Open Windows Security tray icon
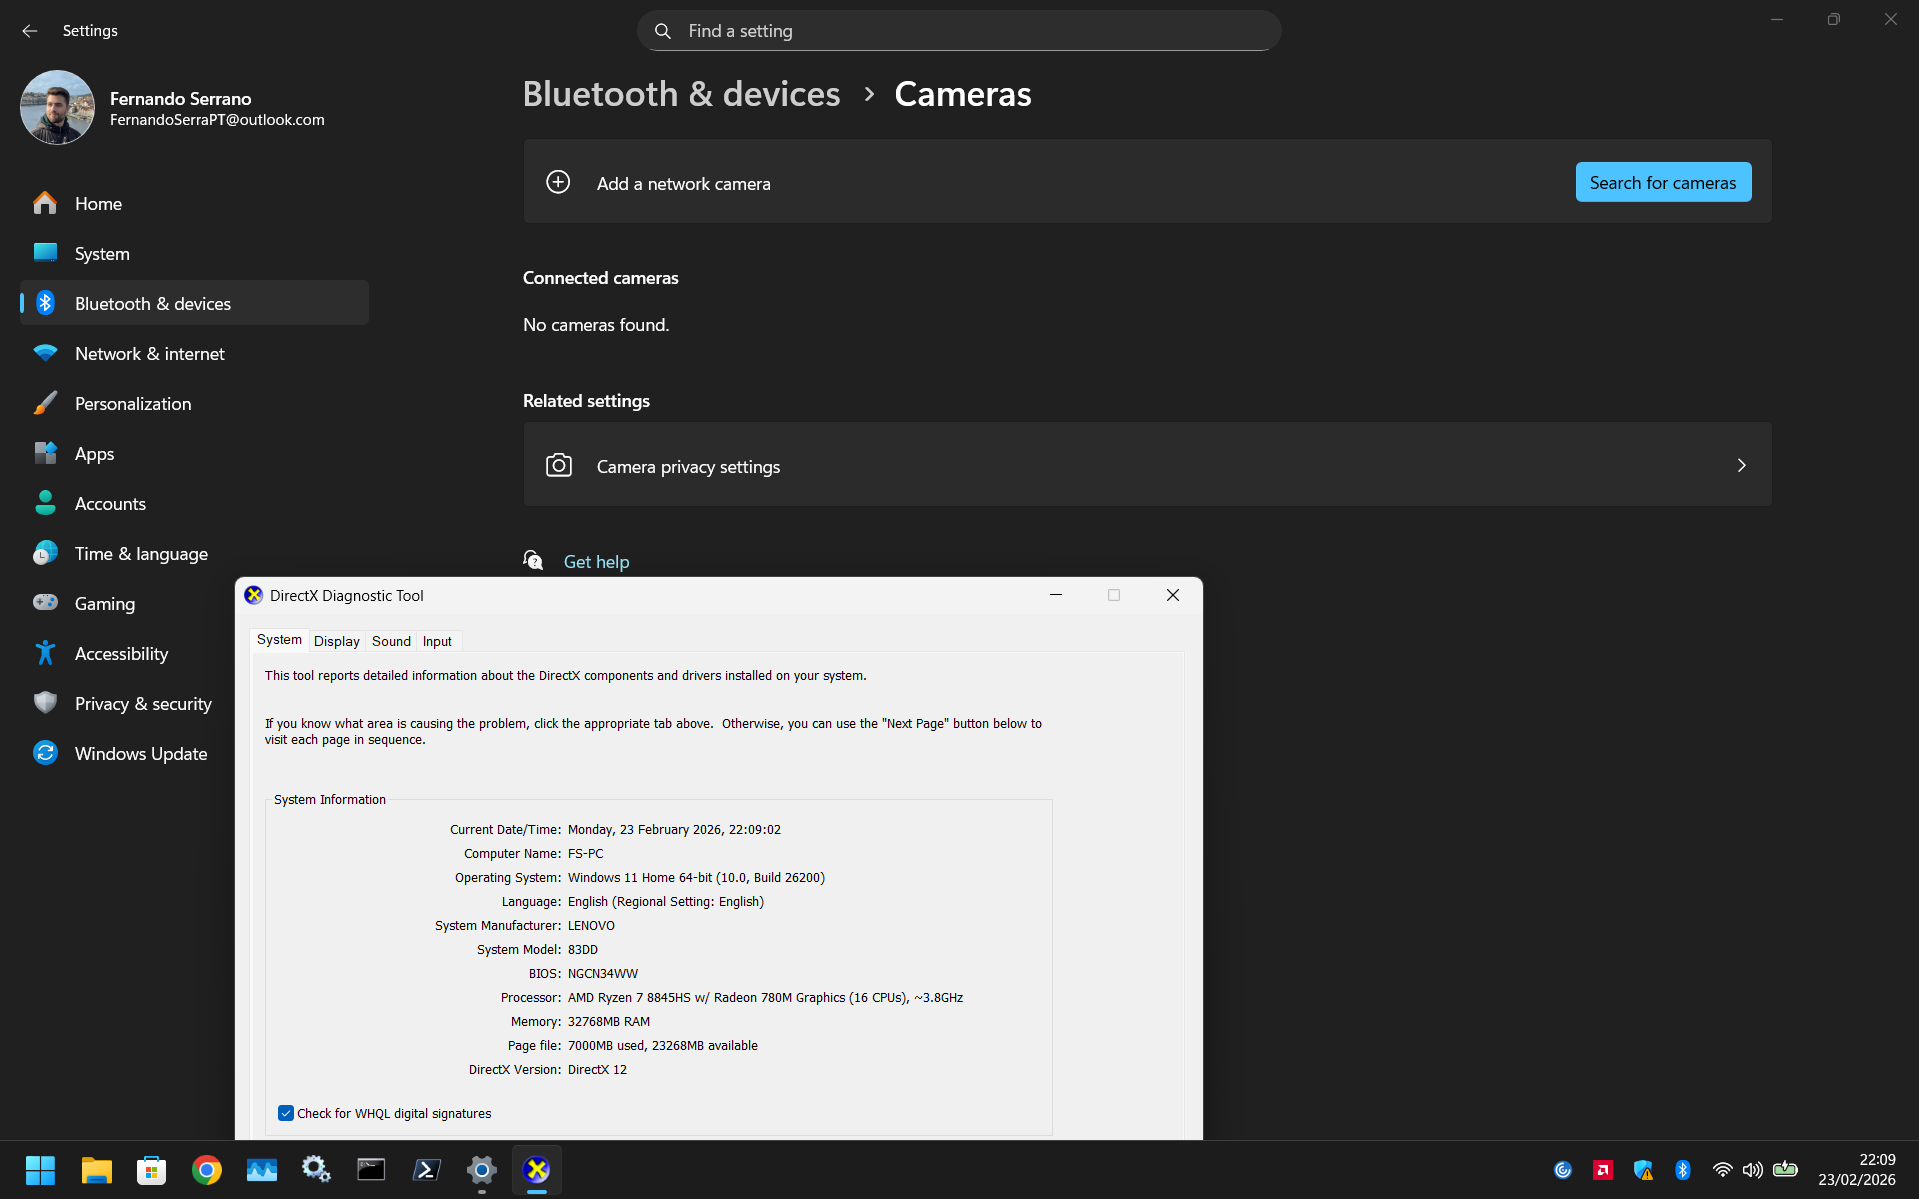The width and height of the screenshot is (1919, 1199). click(1643, 1170)
